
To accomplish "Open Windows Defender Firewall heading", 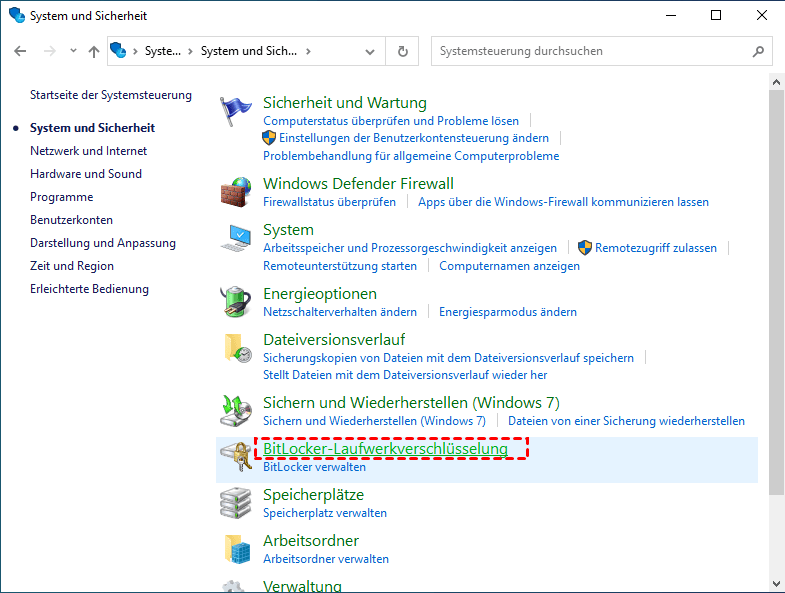I will click(x=358, y=184).
